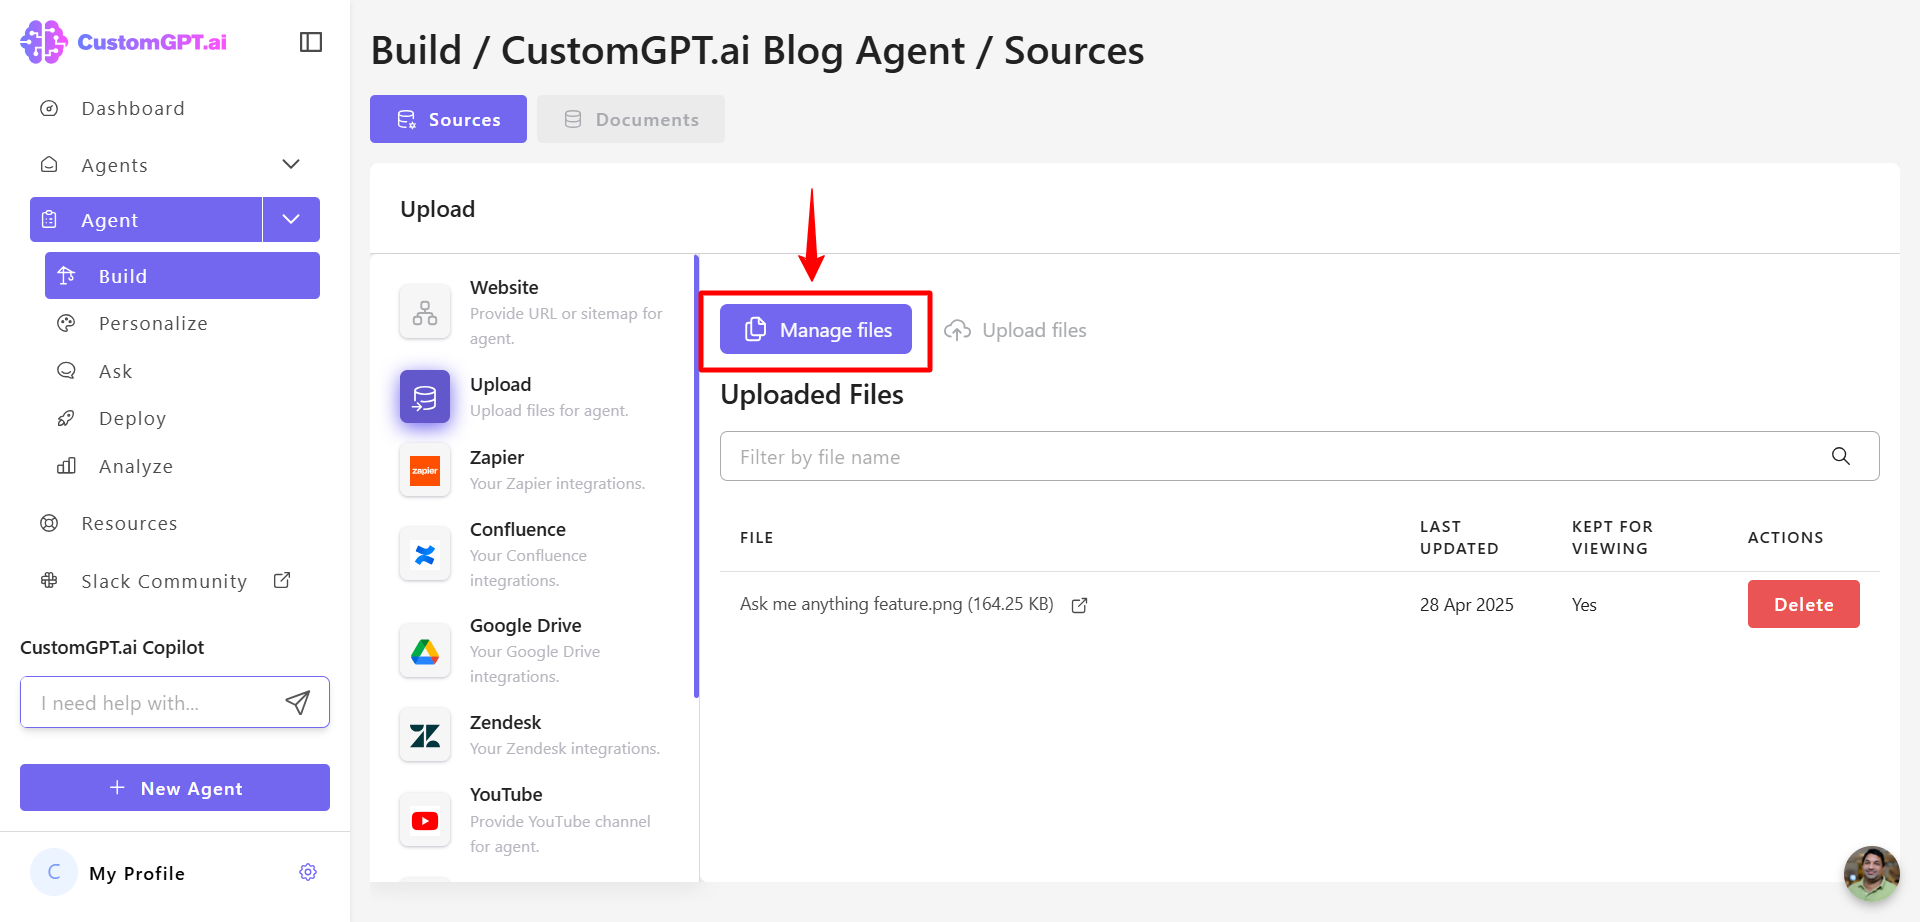Image resolution: width=1920 pixels, height=922 pixels.
Task: Click the Ask chat bubble icon
Action: (x=66, y=370)
